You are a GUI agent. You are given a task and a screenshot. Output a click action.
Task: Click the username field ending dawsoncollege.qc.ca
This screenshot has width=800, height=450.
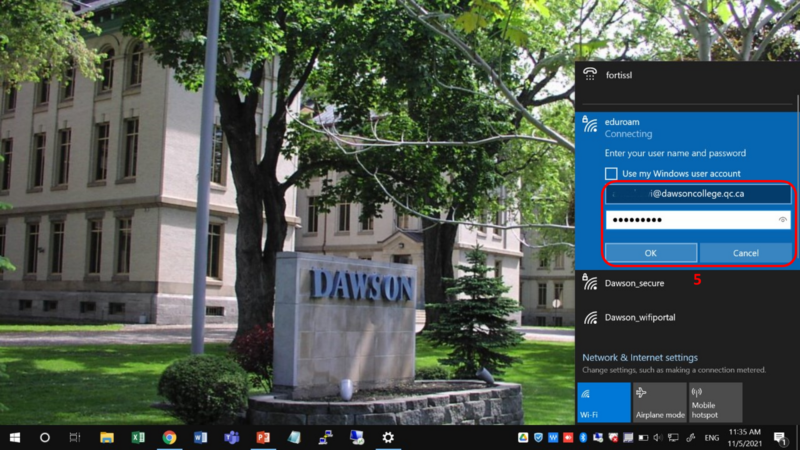point(698,194)
